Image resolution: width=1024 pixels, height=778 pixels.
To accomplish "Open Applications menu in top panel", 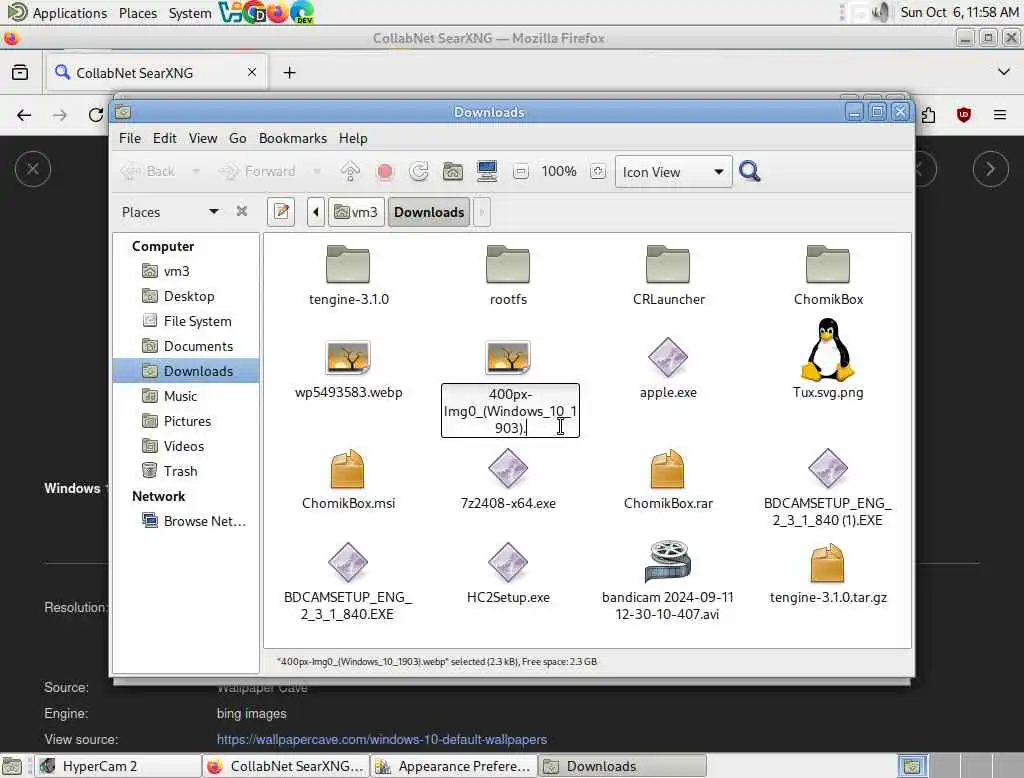I will [x=57, y=12].
